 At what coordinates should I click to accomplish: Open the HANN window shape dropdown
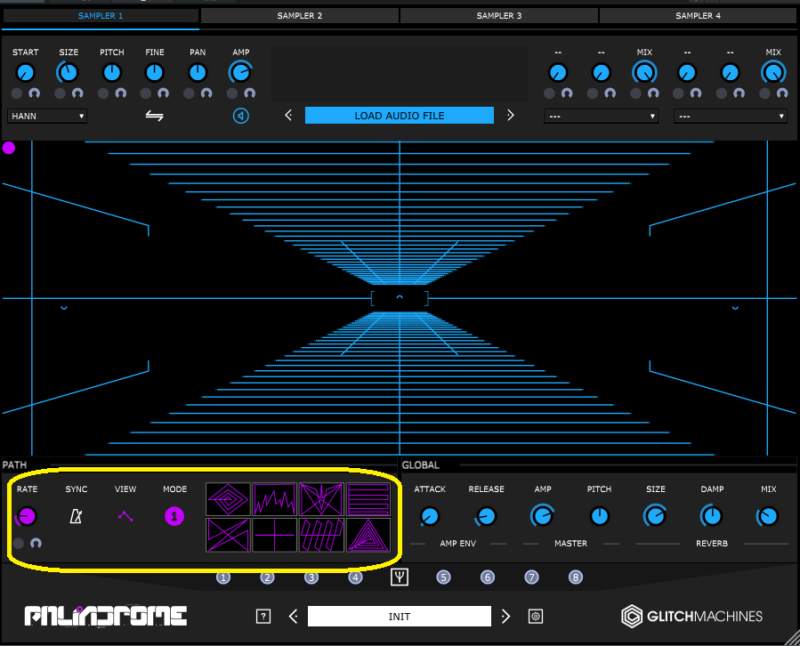47,116
